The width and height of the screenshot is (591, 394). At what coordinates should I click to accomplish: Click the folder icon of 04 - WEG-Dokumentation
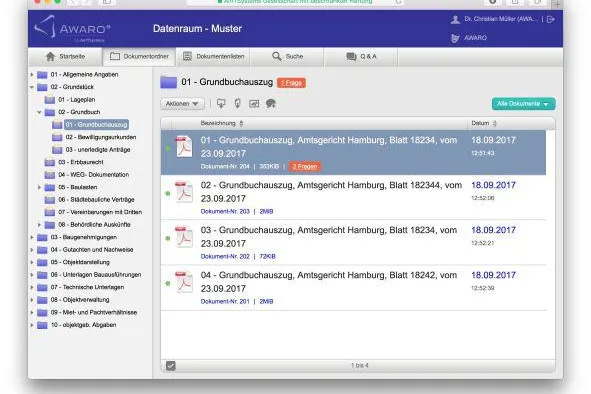click(50, 175)
